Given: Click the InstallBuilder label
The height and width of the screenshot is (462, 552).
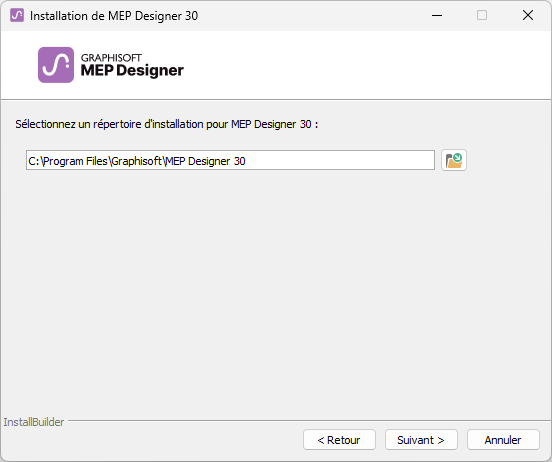Looking at the screenshot, I should coord(34,422).
